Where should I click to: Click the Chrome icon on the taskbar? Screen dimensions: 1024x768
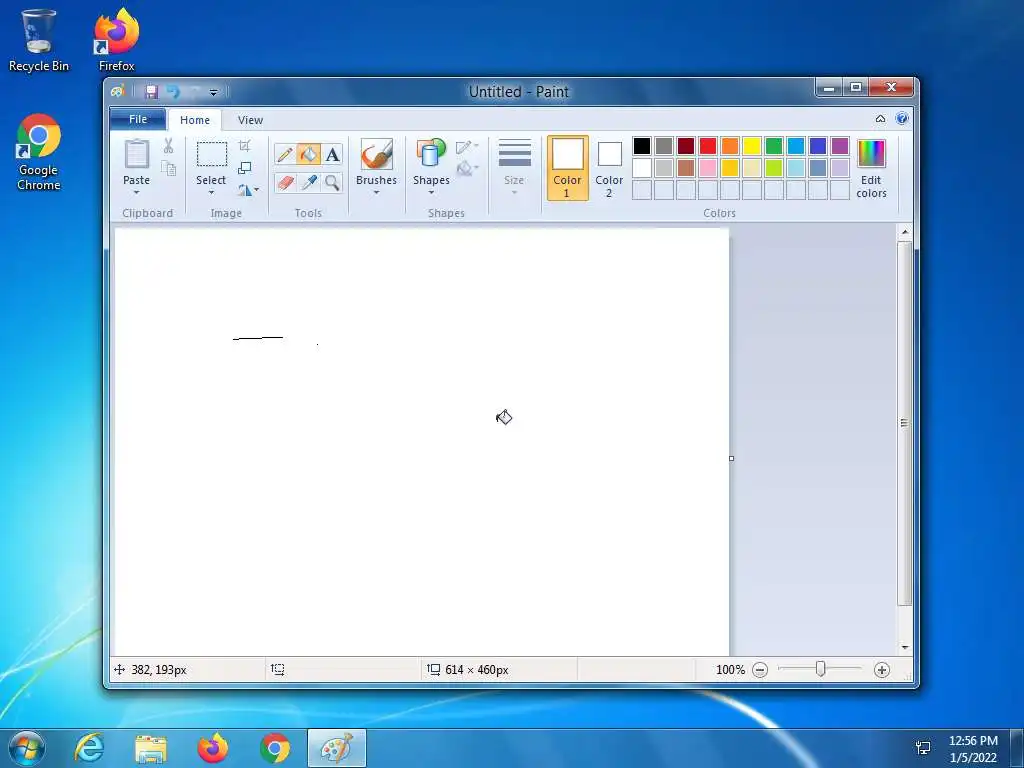(275, 748)
